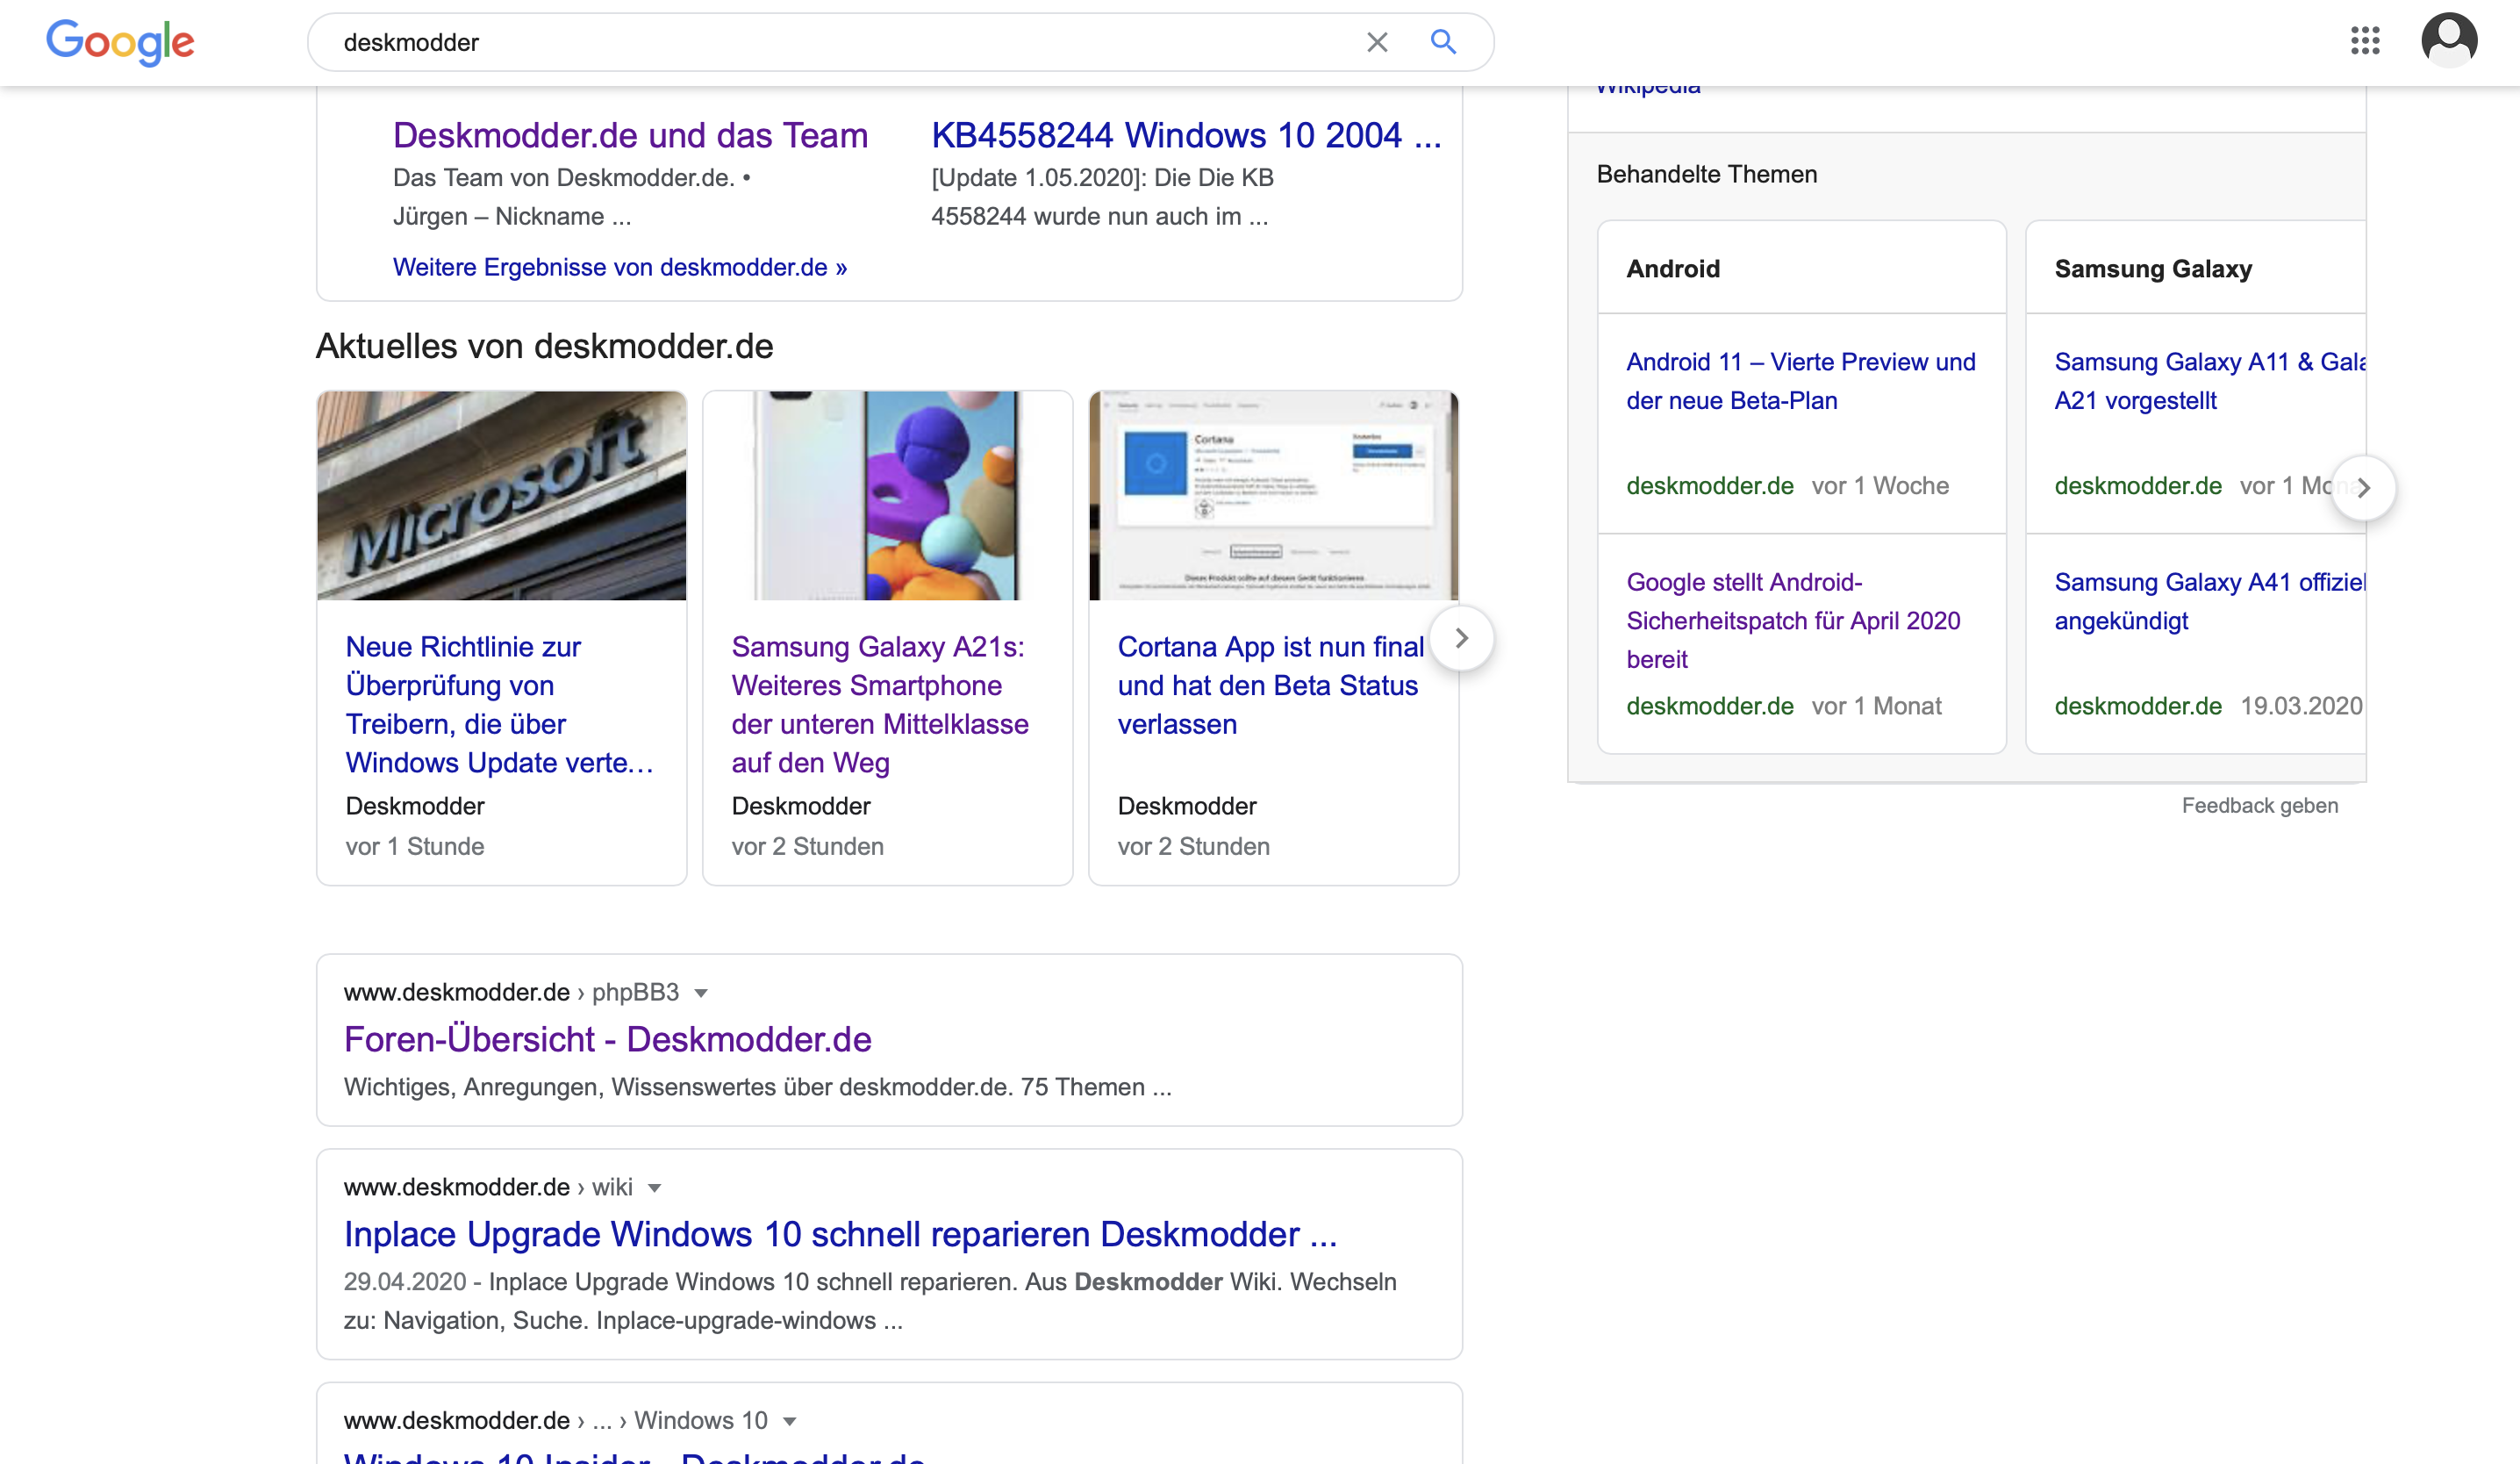The image size is (2520, 1464).
Task: Open Samsung Galaxy A11 vorgestellt link
Action: point(2209,381)
